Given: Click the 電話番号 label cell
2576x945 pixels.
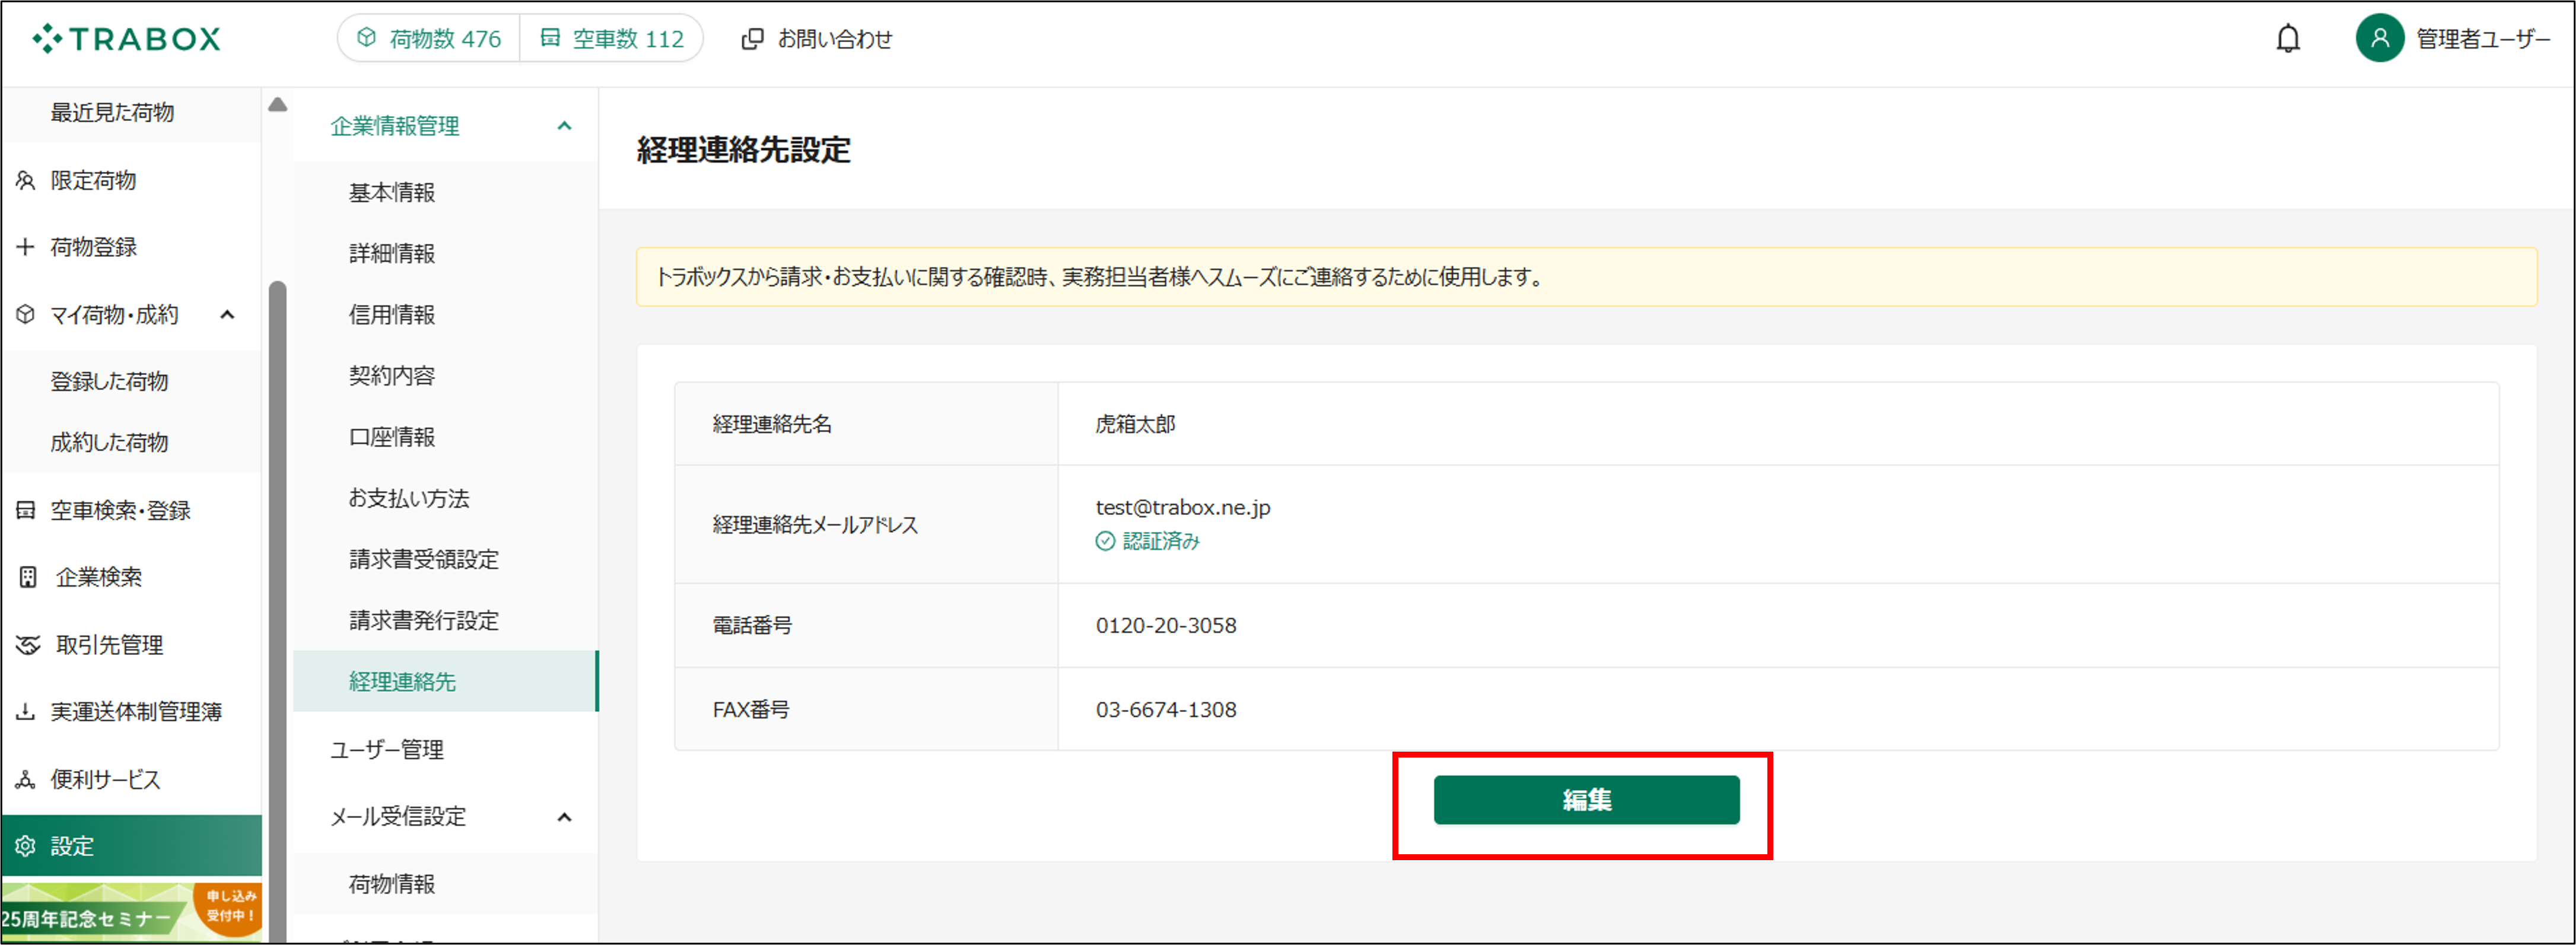Looking at the screenshot, I should pyautogui.click(x=866, y=625).
